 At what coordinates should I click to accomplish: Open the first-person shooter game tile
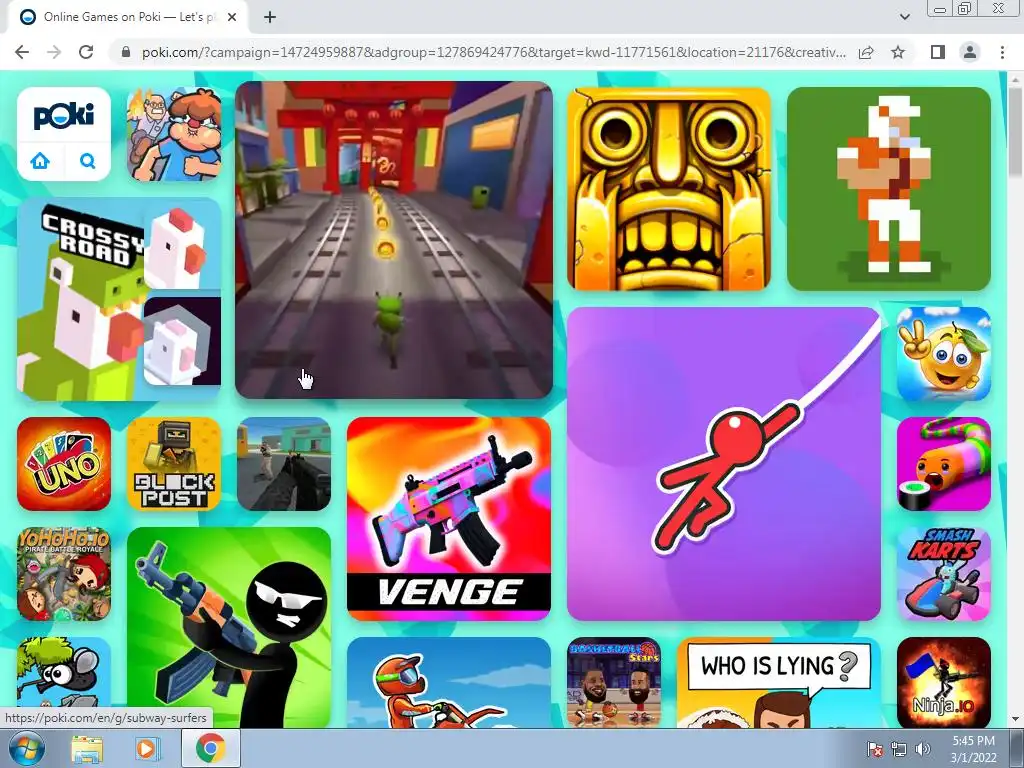click(284, 464)
